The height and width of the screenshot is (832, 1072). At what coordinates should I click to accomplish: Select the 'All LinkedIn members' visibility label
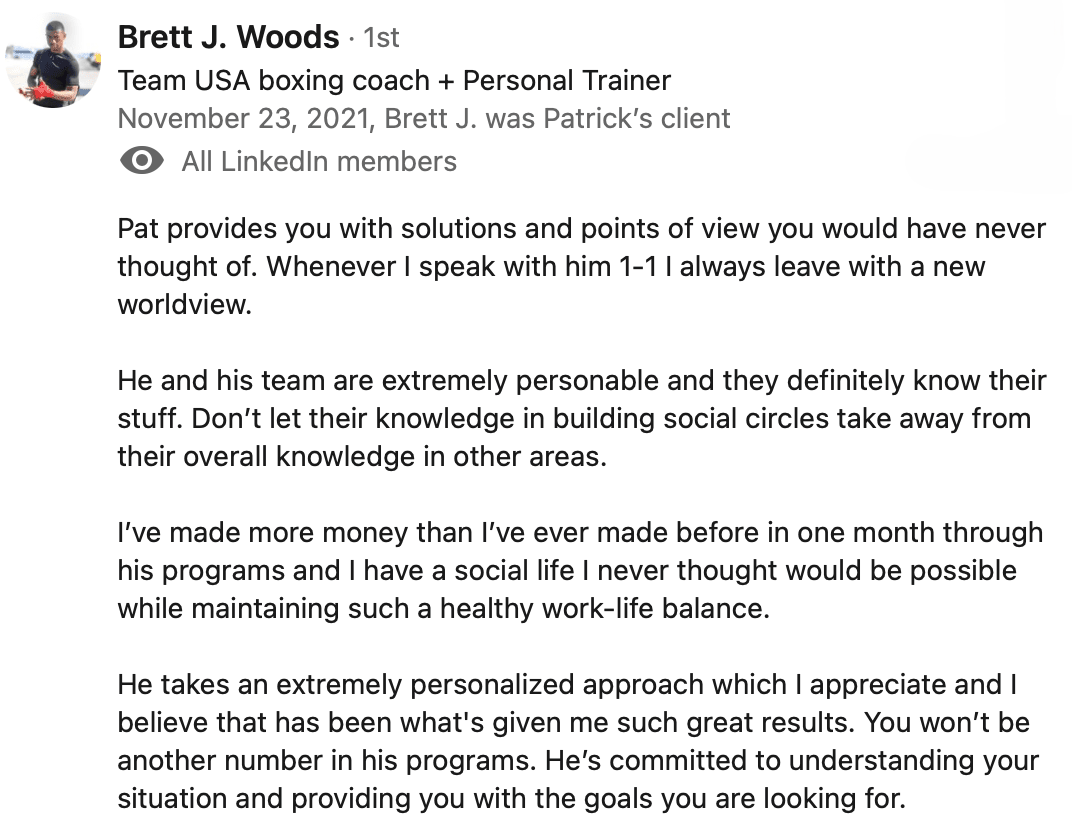pyautogui.click(x=319, y=162)
